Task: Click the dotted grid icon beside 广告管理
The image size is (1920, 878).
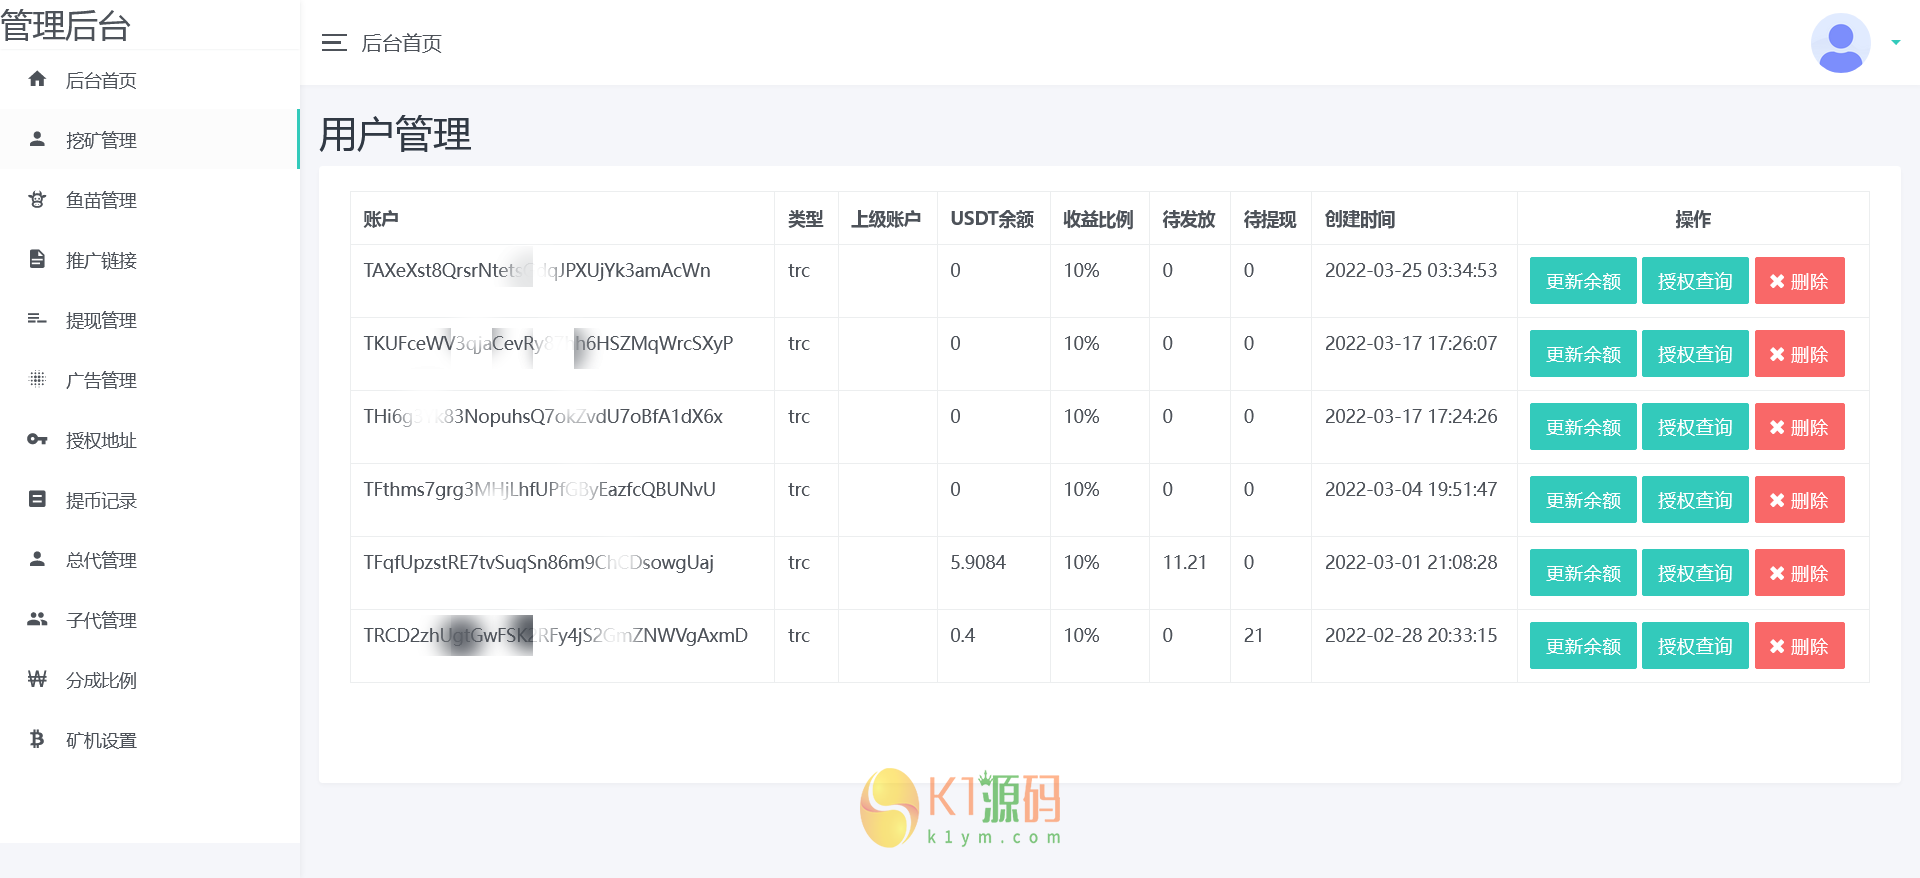Action: 37,379
